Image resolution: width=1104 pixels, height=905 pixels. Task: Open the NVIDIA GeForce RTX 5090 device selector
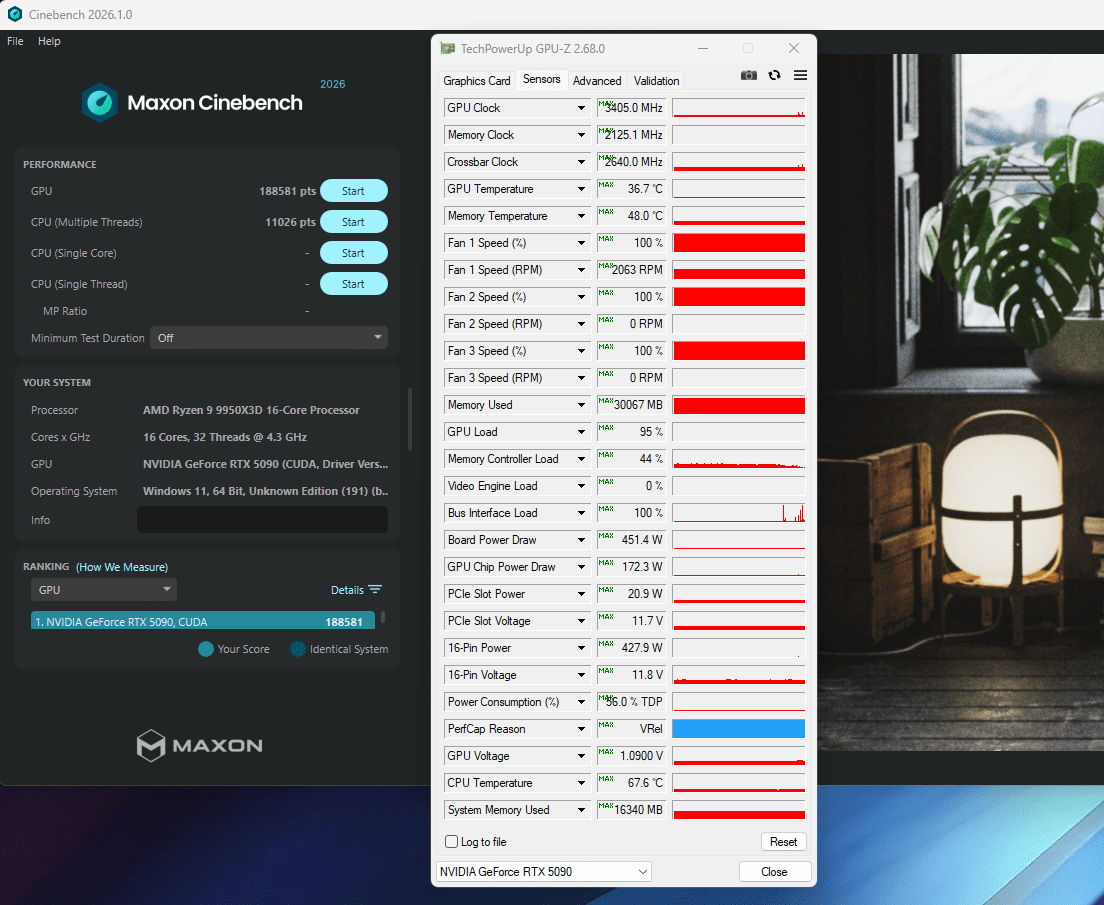[544, 872]
